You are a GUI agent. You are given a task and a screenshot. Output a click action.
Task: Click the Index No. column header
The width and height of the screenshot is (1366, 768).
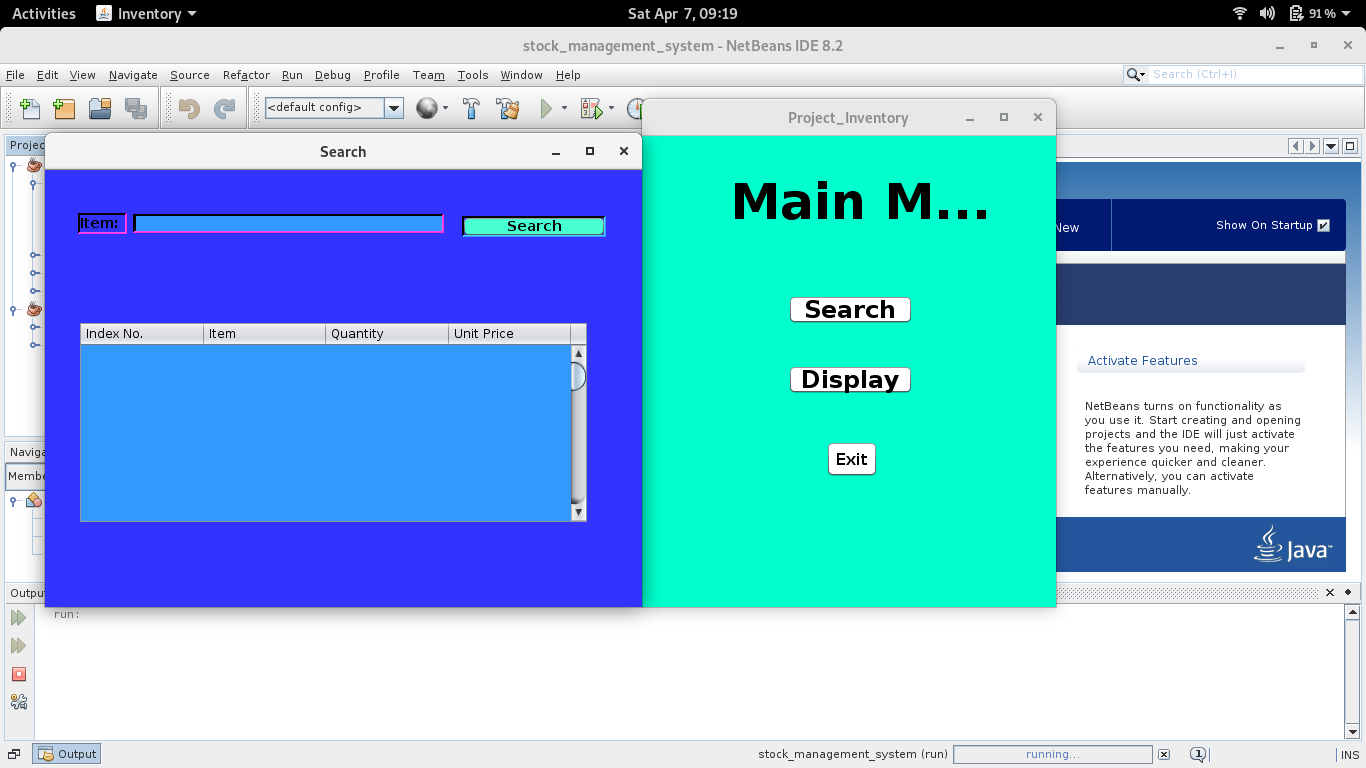pos(142,334)
